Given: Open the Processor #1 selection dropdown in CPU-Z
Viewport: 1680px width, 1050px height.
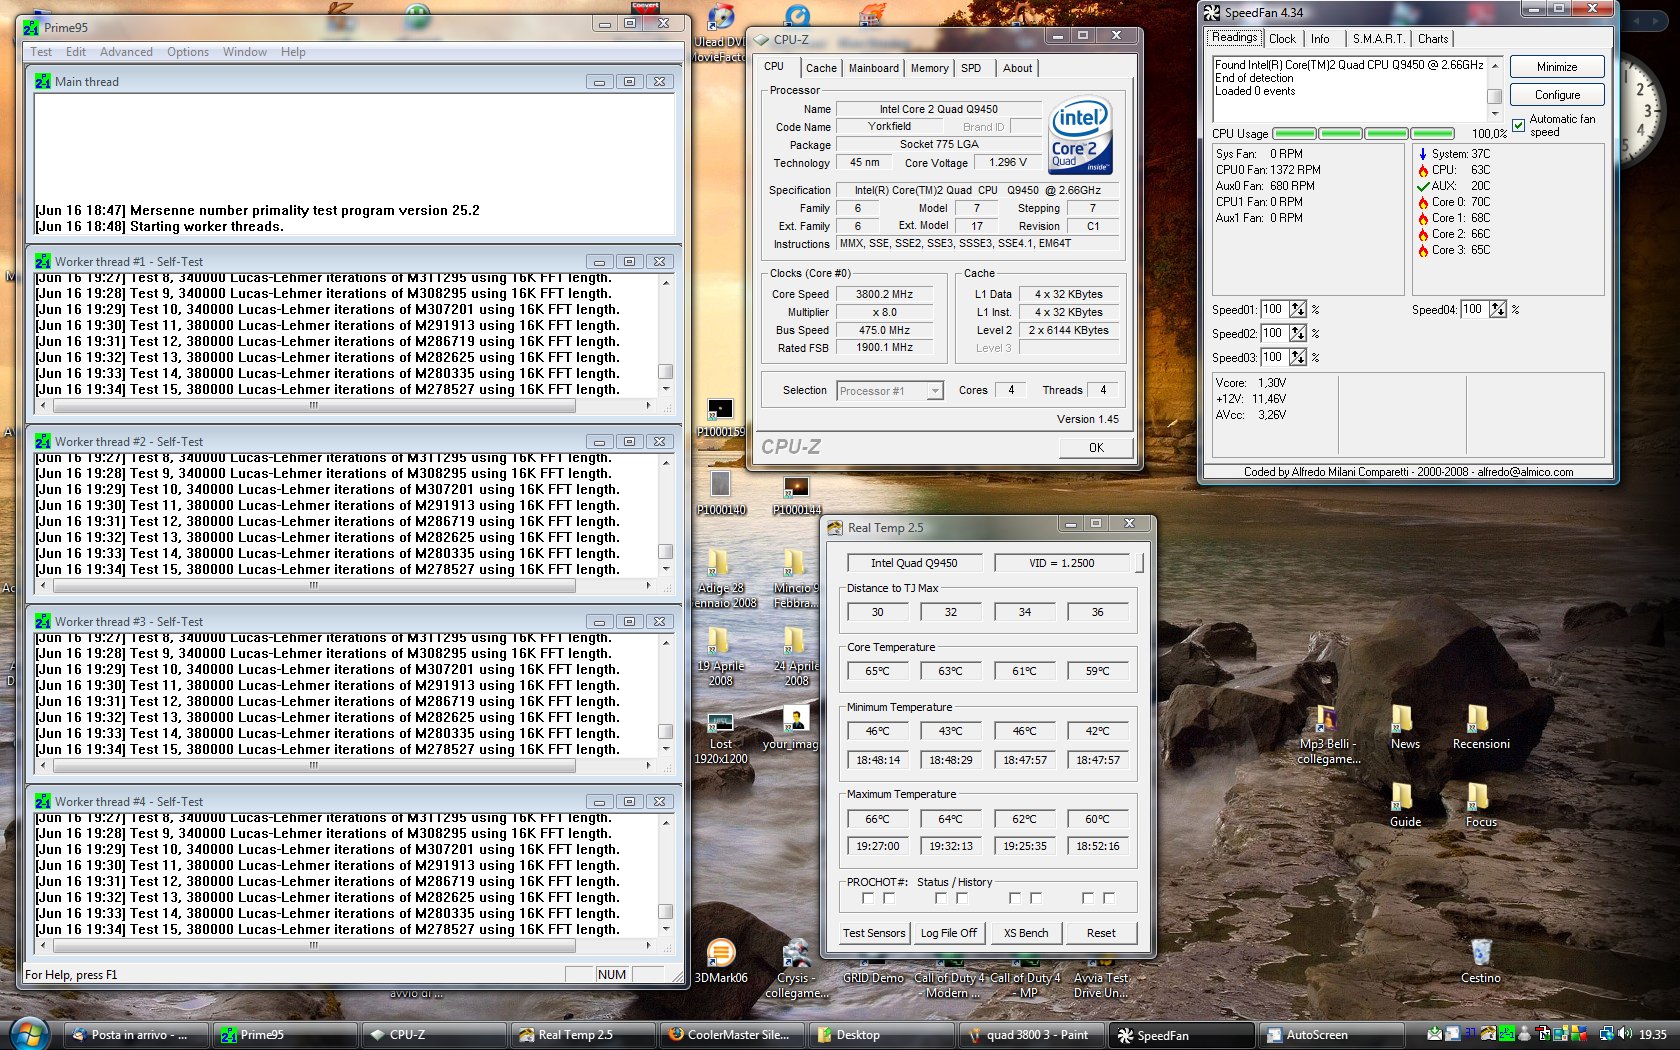Looking at the screenshot, I should pyautogui.click(x=935, y=391).
